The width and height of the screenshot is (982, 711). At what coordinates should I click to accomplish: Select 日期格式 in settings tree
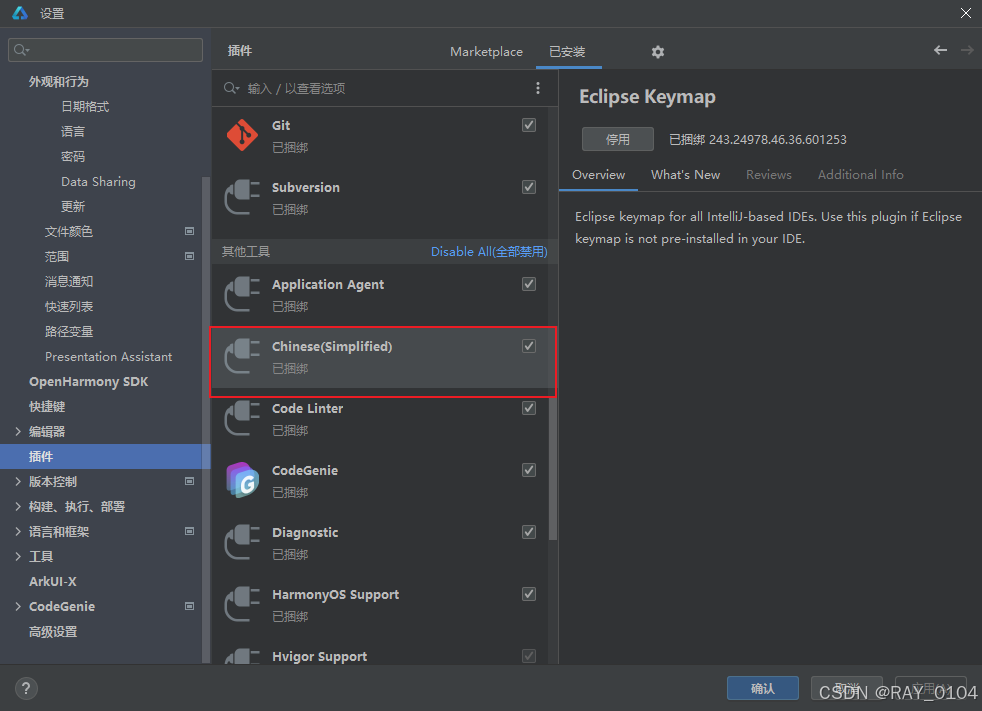click(85, 106)
